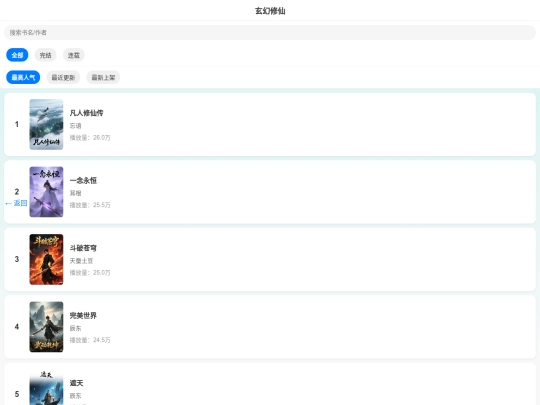This screenshot has height=405, width=540.
Task: Open the 斗破苍穹 cover thumbnail
Action: pyautogui.click(x=46, y=259)
